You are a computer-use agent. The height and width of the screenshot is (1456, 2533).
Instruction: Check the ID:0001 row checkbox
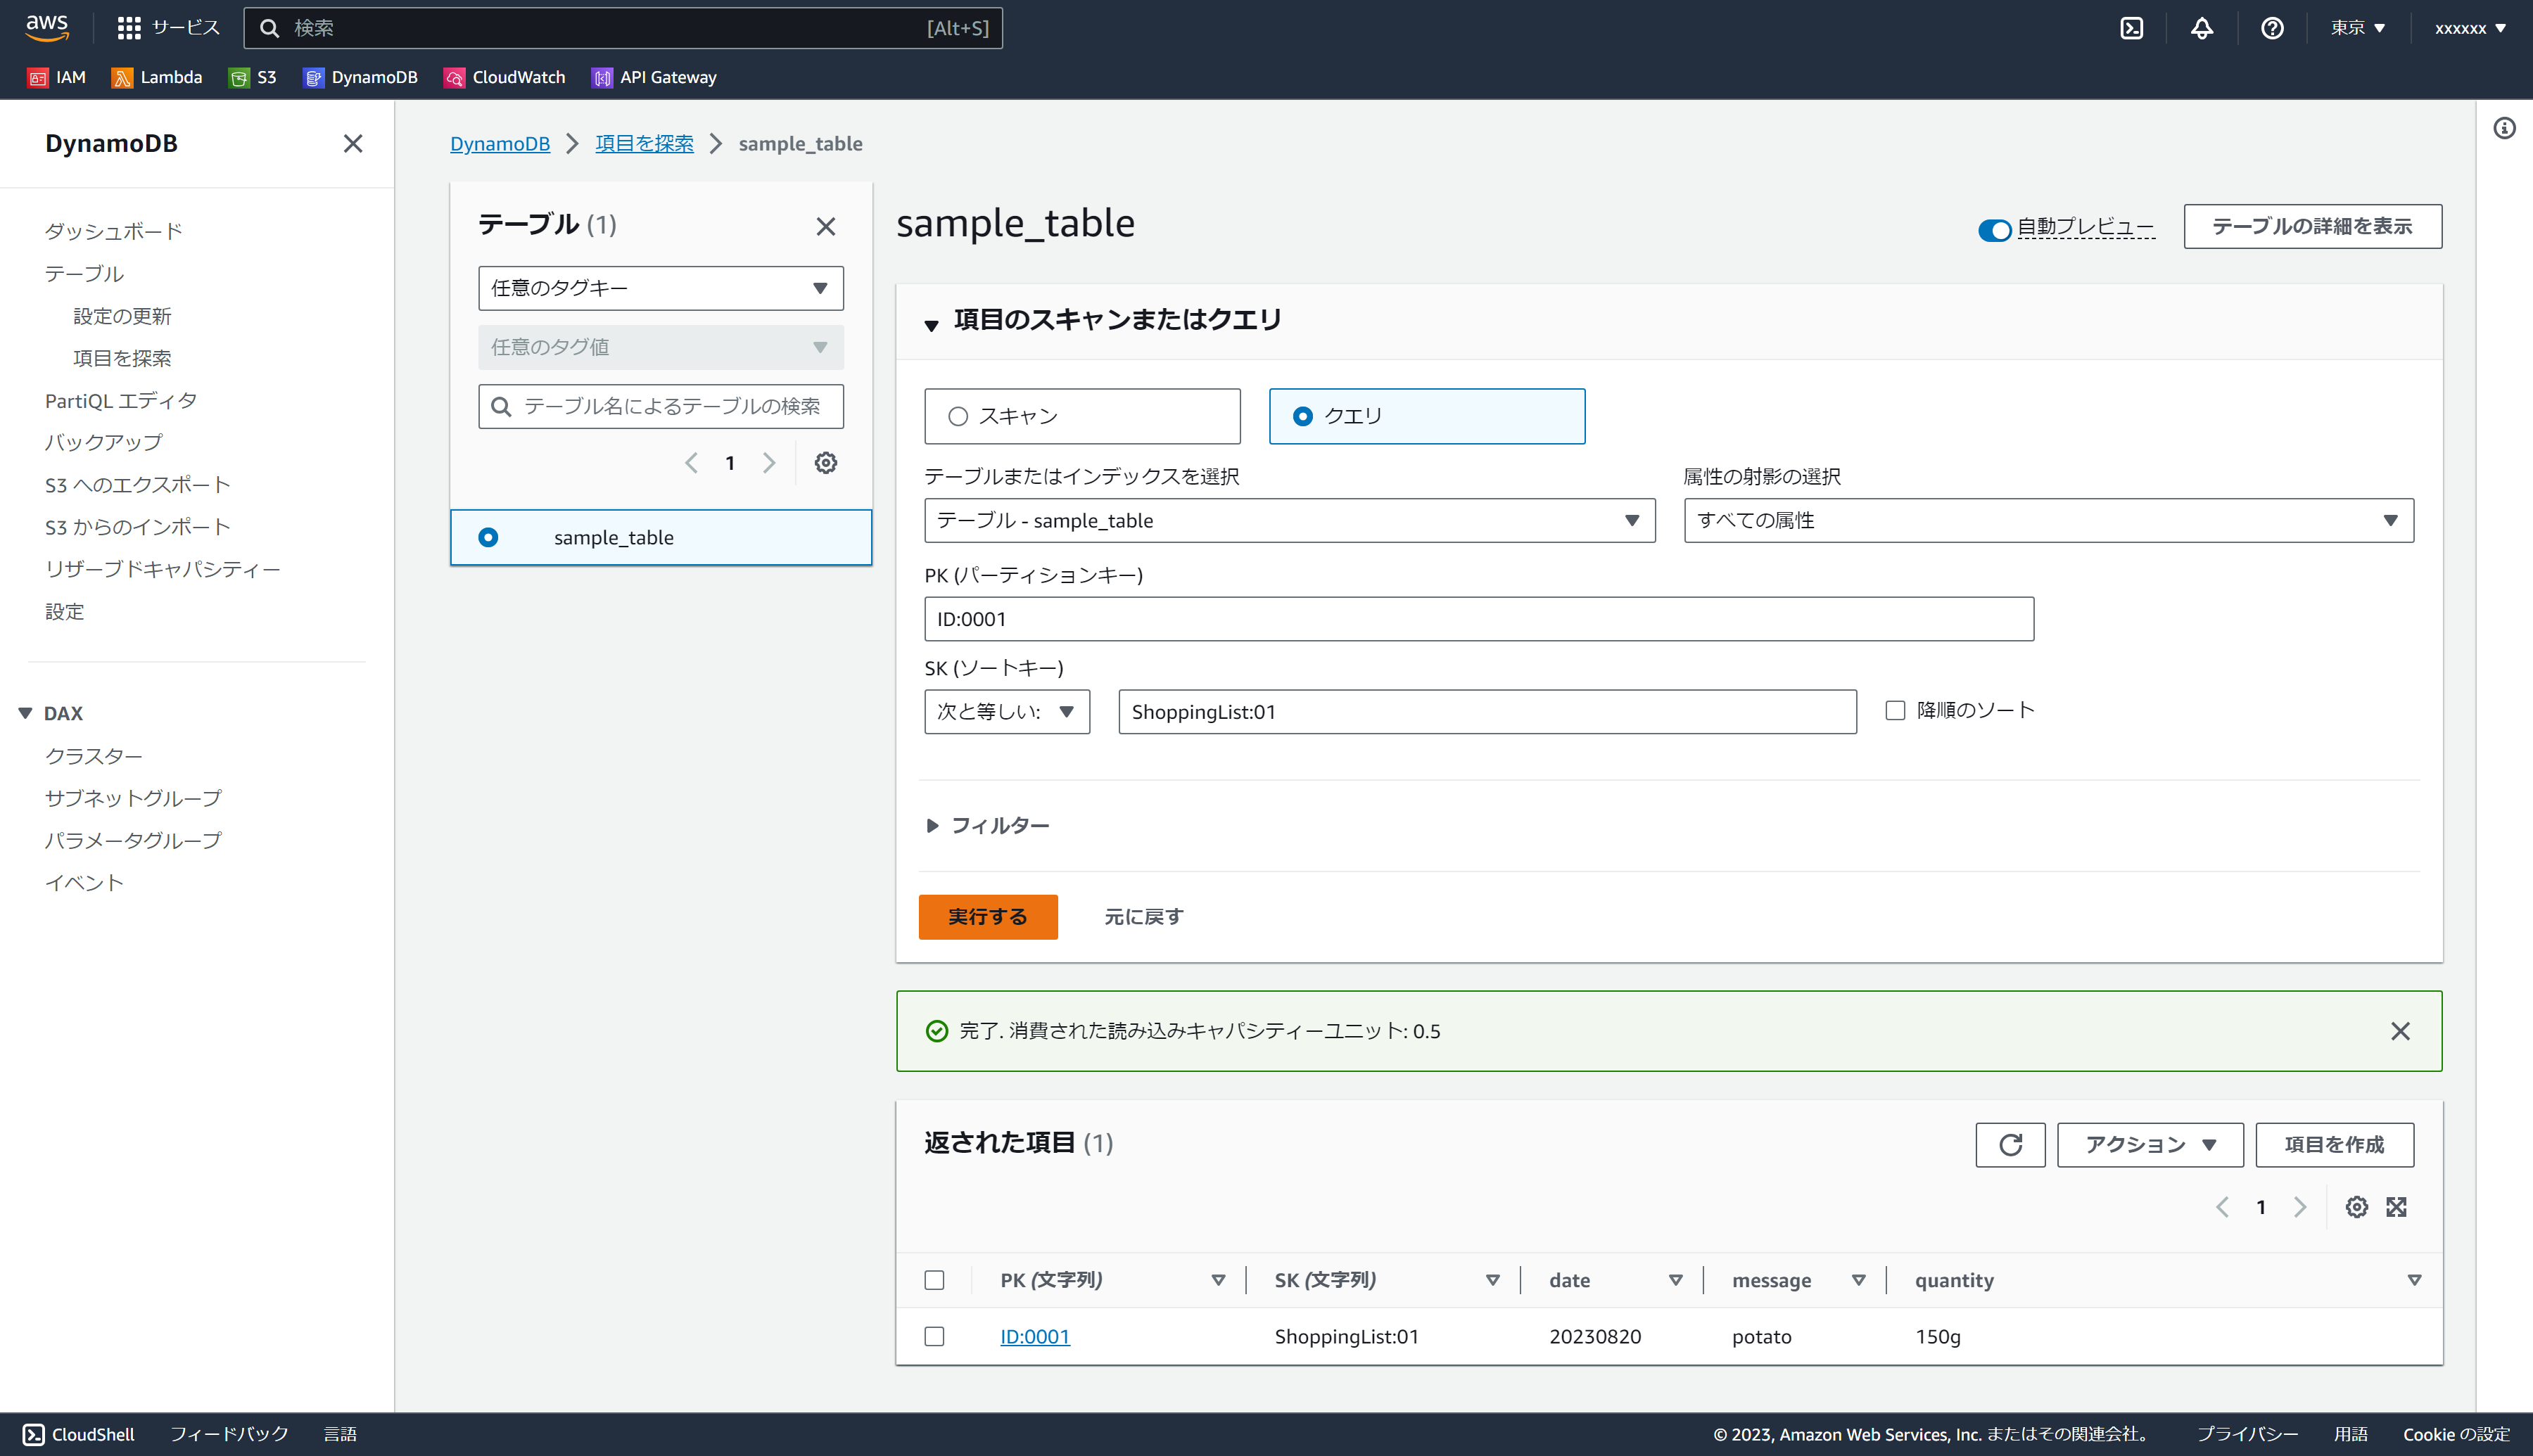point(934,1336)
